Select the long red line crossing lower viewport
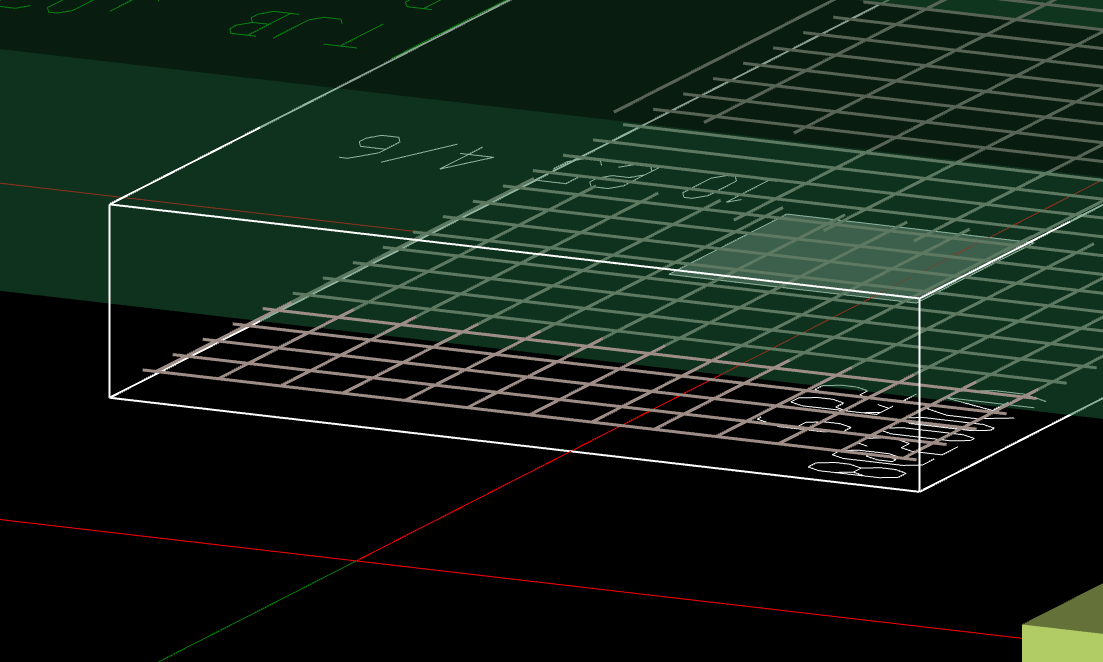 click(x=700, y=602)
